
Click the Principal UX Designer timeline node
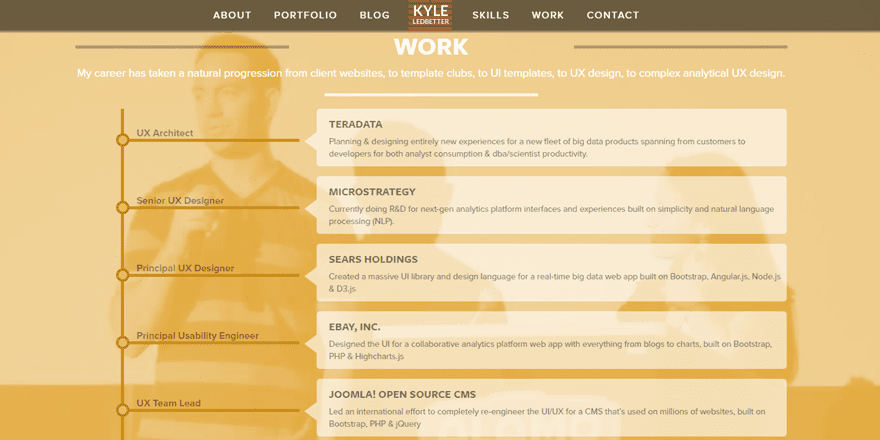122,275
